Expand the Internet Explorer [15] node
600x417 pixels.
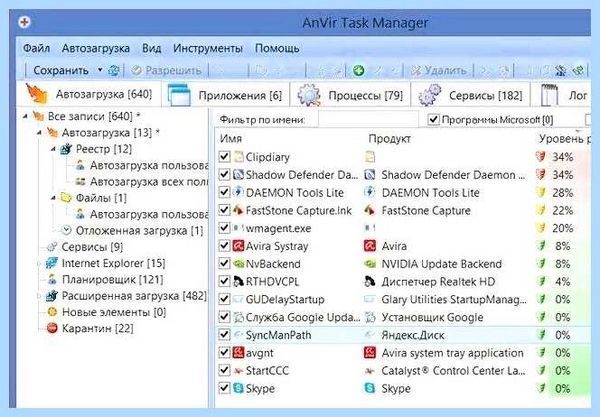39,263
